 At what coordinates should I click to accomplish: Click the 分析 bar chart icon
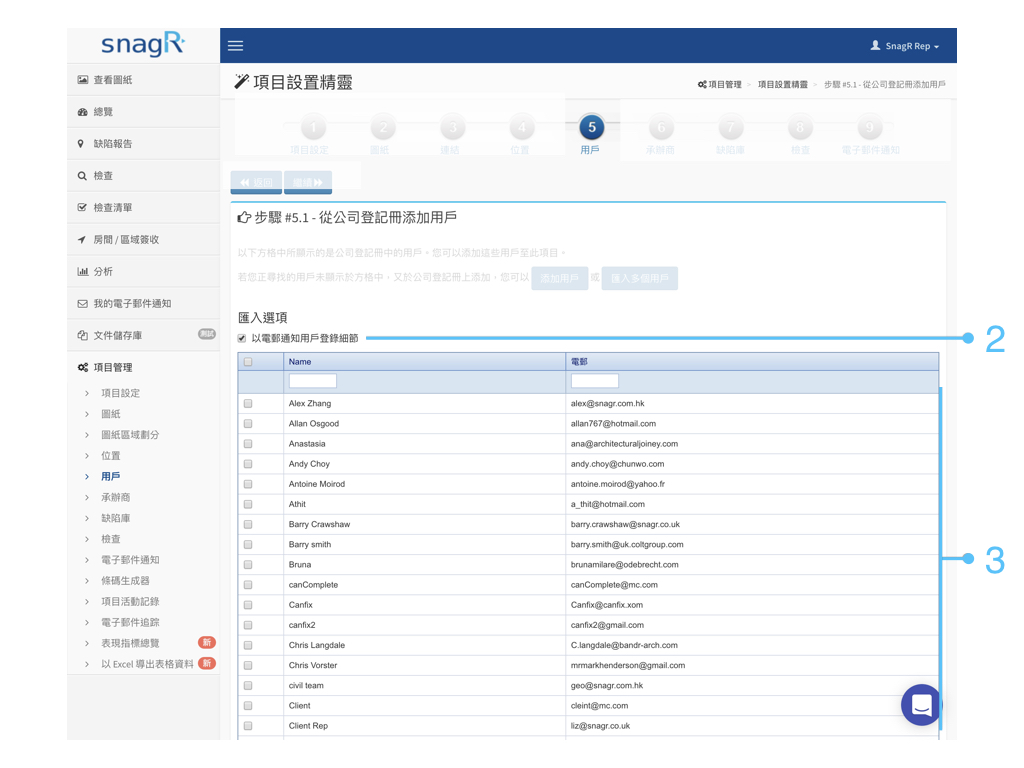pyautogui.click(x=82, y=272)
